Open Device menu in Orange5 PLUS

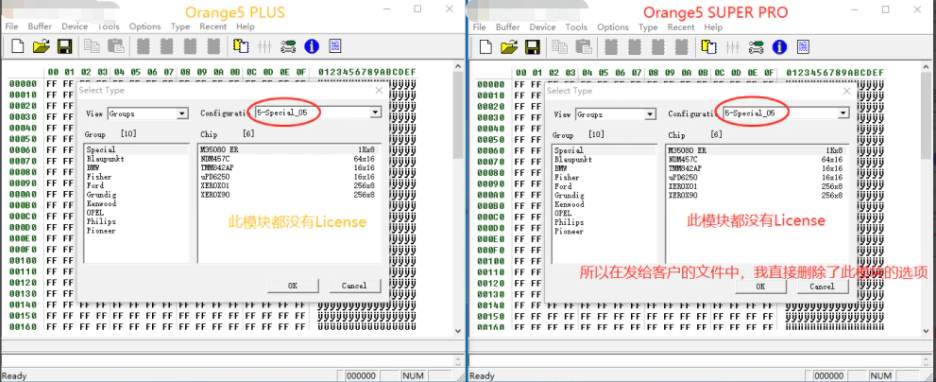(x=75, y=26)
